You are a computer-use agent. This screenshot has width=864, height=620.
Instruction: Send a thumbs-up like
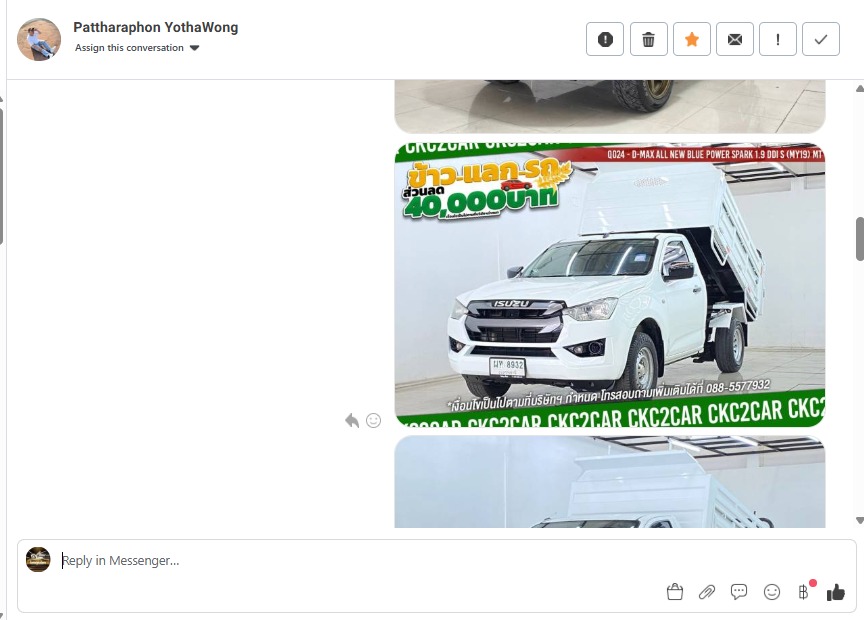[x=835, y=592]
